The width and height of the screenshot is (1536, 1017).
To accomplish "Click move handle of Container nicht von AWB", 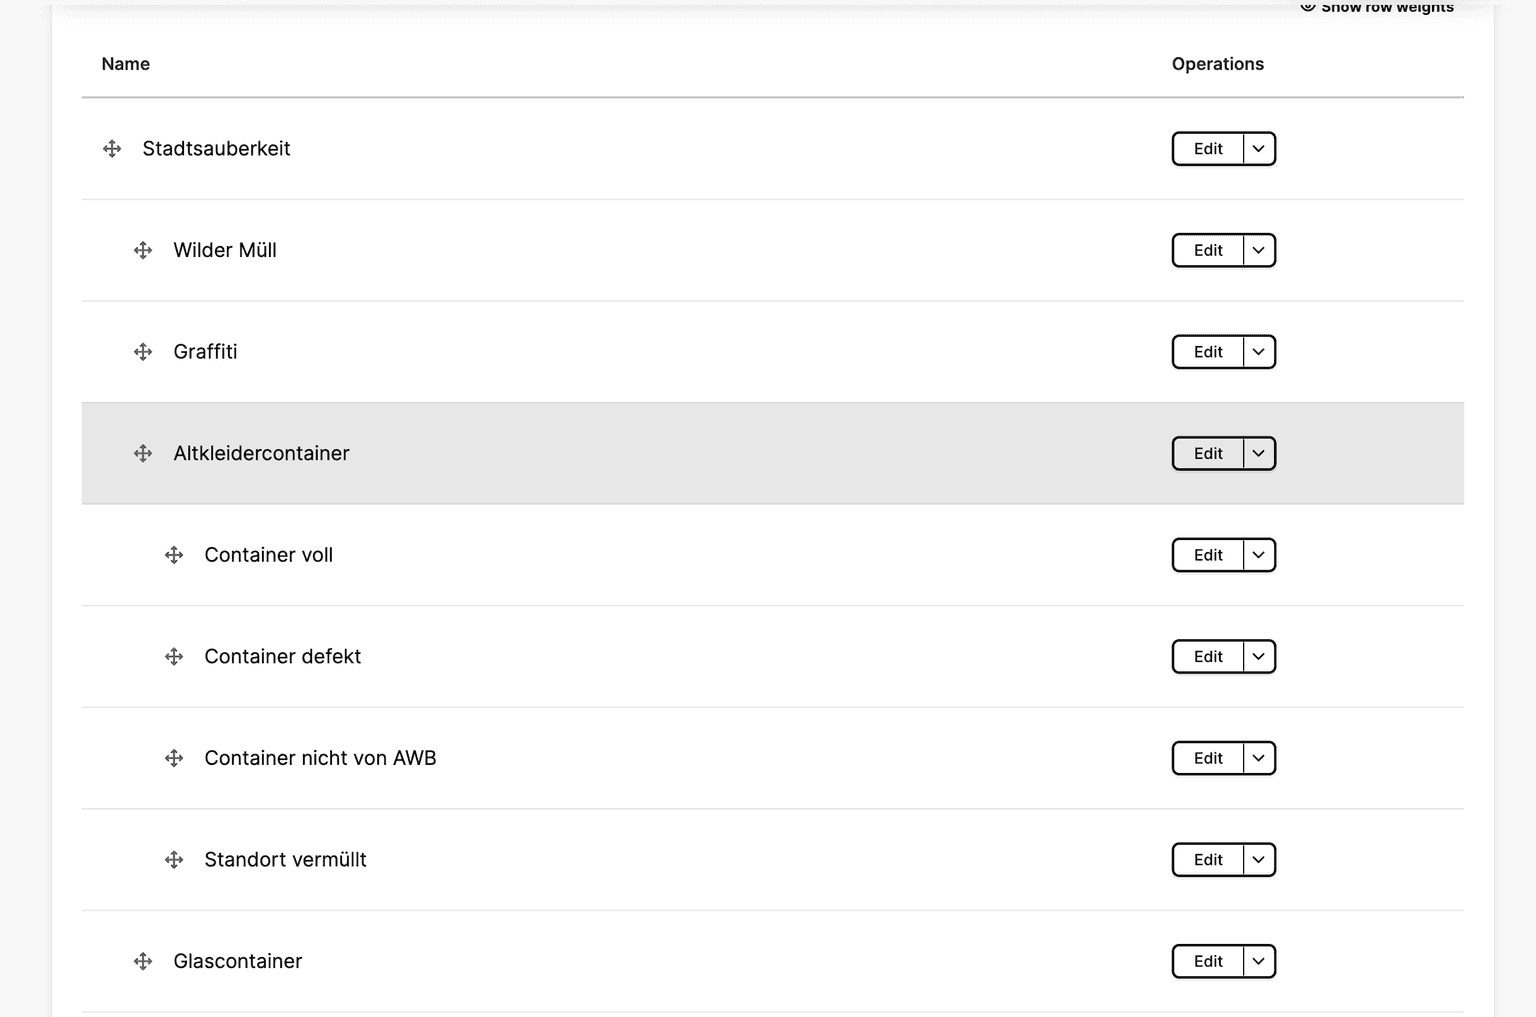I will pos(174,758).
